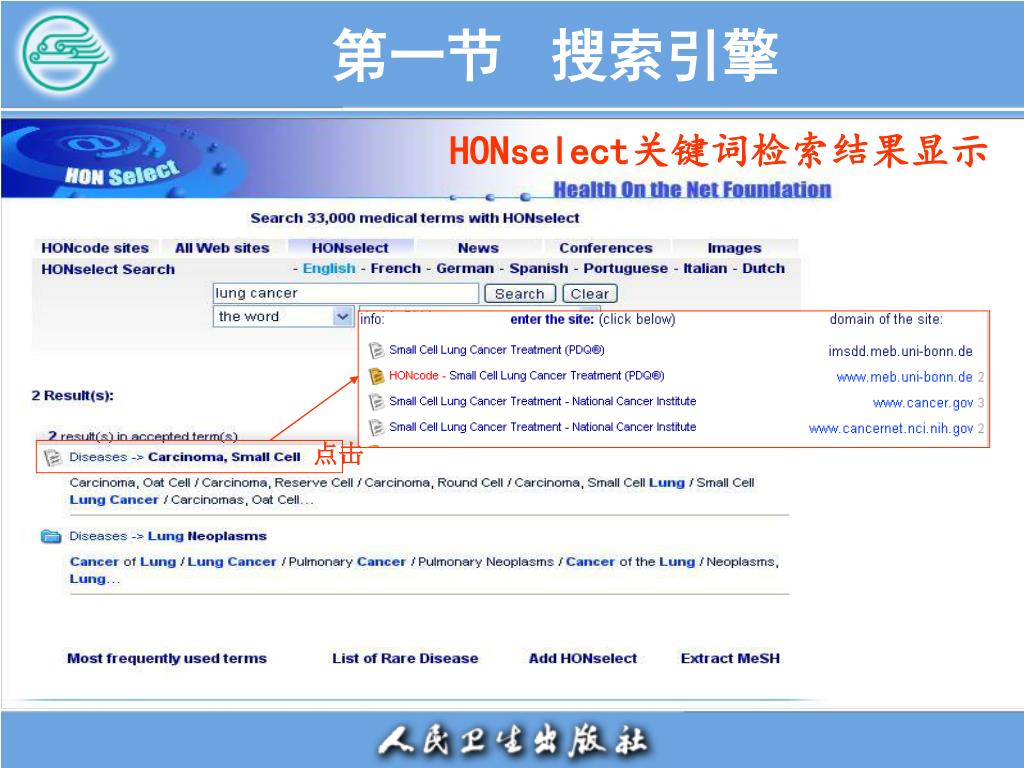Screen dimensions: 1024x768
Task: Click '2 Result(s):' text
Action: [72, 396]
